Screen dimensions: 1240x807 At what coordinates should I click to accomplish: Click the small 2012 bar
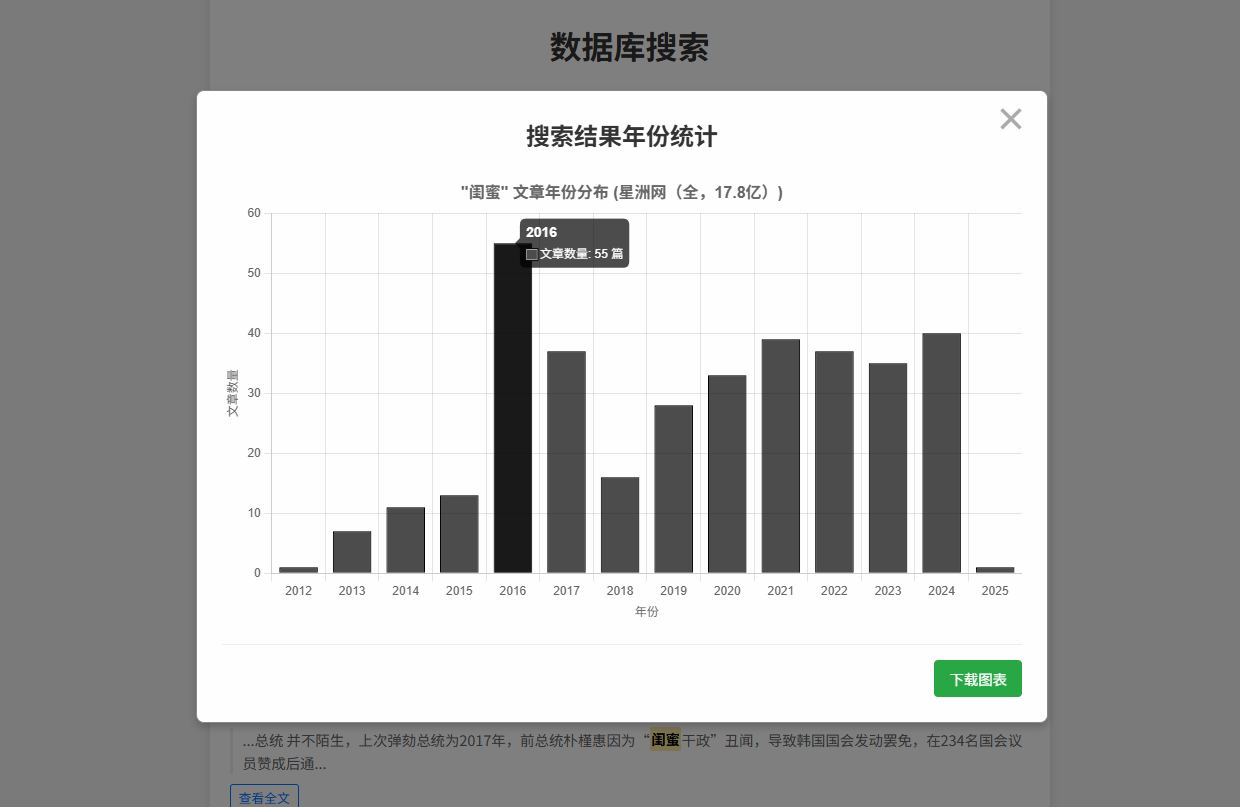point(298,569)
